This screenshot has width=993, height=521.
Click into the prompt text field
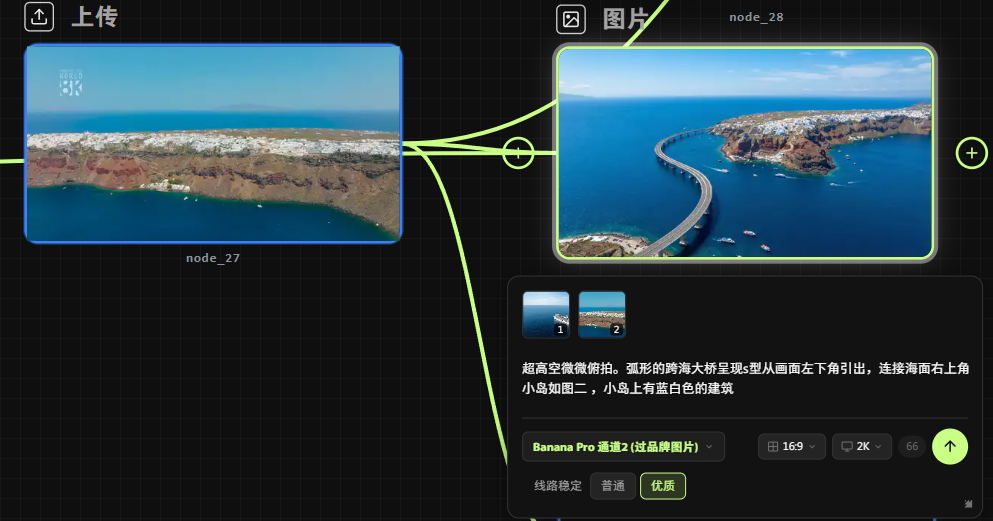tap(745, 378)
